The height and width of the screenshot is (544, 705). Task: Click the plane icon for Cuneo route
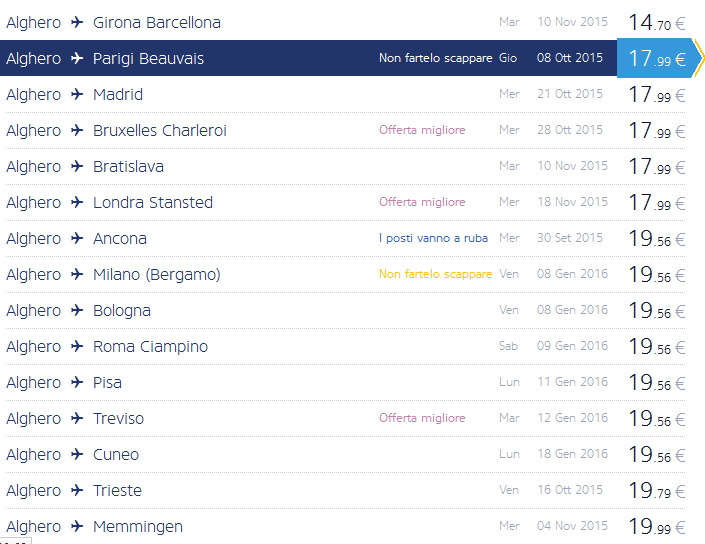[x=77, y=454]
